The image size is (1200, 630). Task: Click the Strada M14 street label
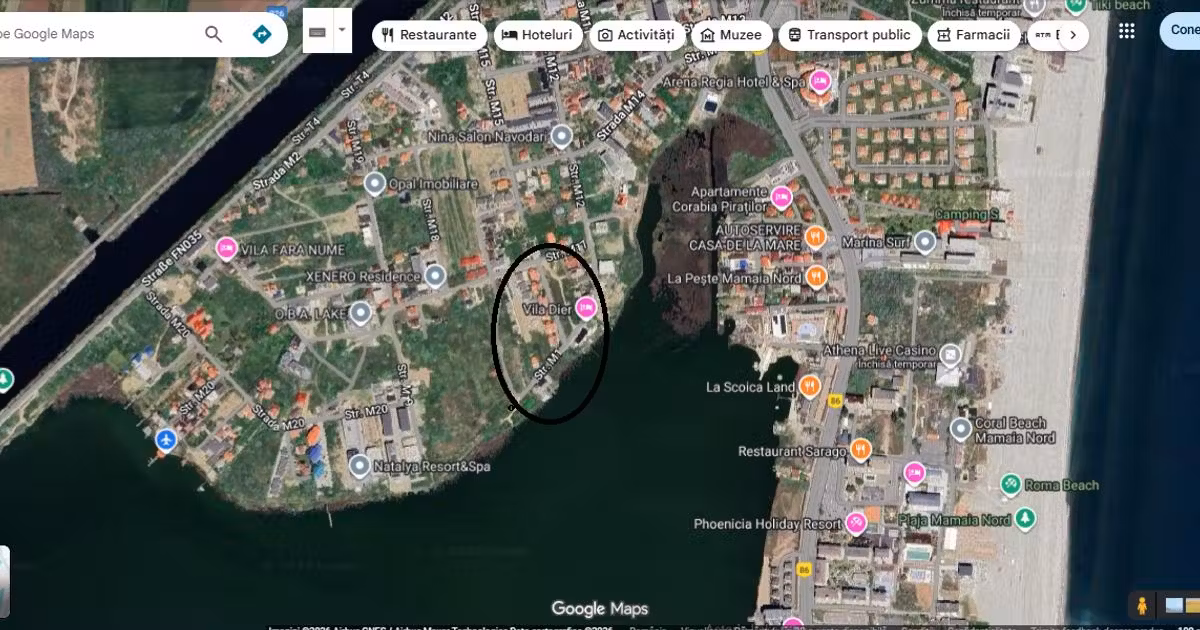(622, 116)
